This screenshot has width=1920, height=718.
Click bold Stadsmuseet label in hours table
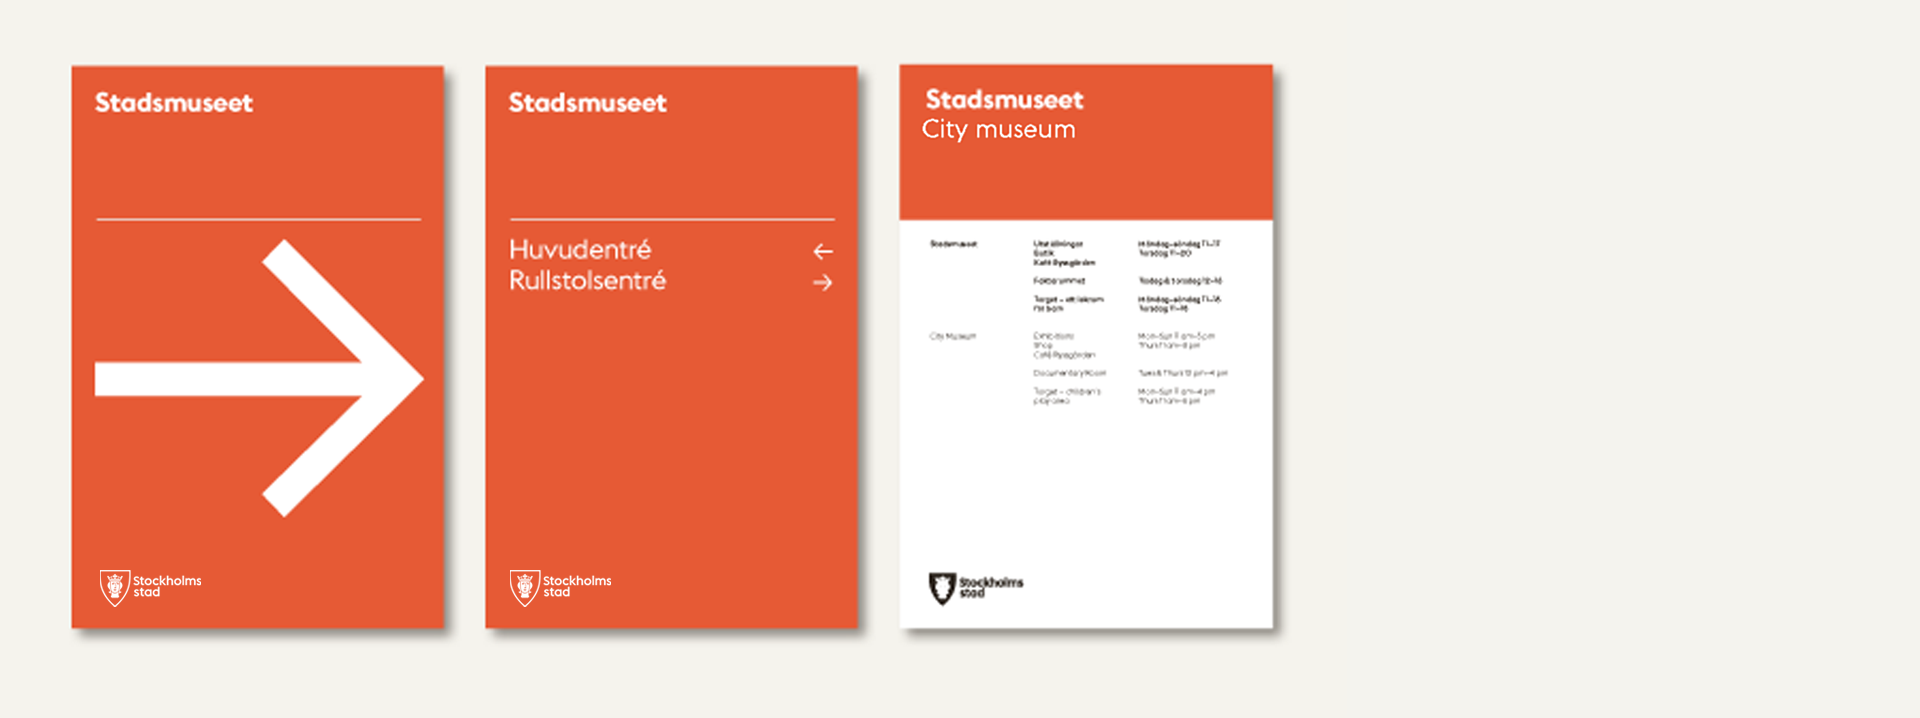point(953,244)
